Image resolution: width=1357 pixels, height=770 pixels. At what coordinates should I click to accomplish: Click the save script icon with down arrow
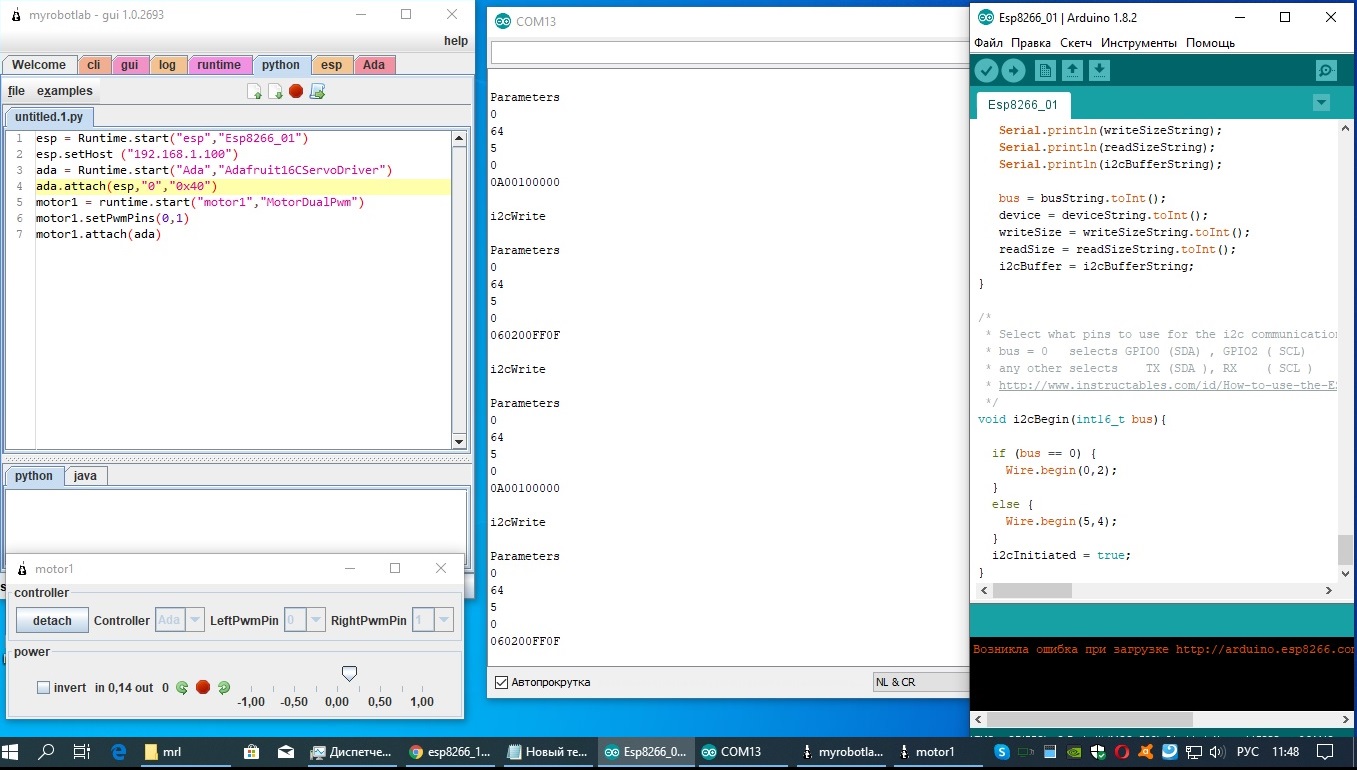coord(275,92)
